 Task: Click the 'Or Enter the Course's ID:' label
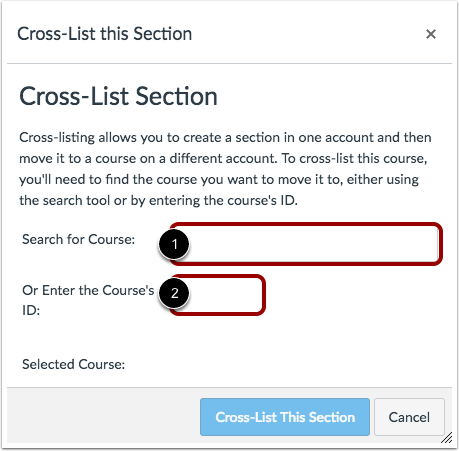pos(88,300)
